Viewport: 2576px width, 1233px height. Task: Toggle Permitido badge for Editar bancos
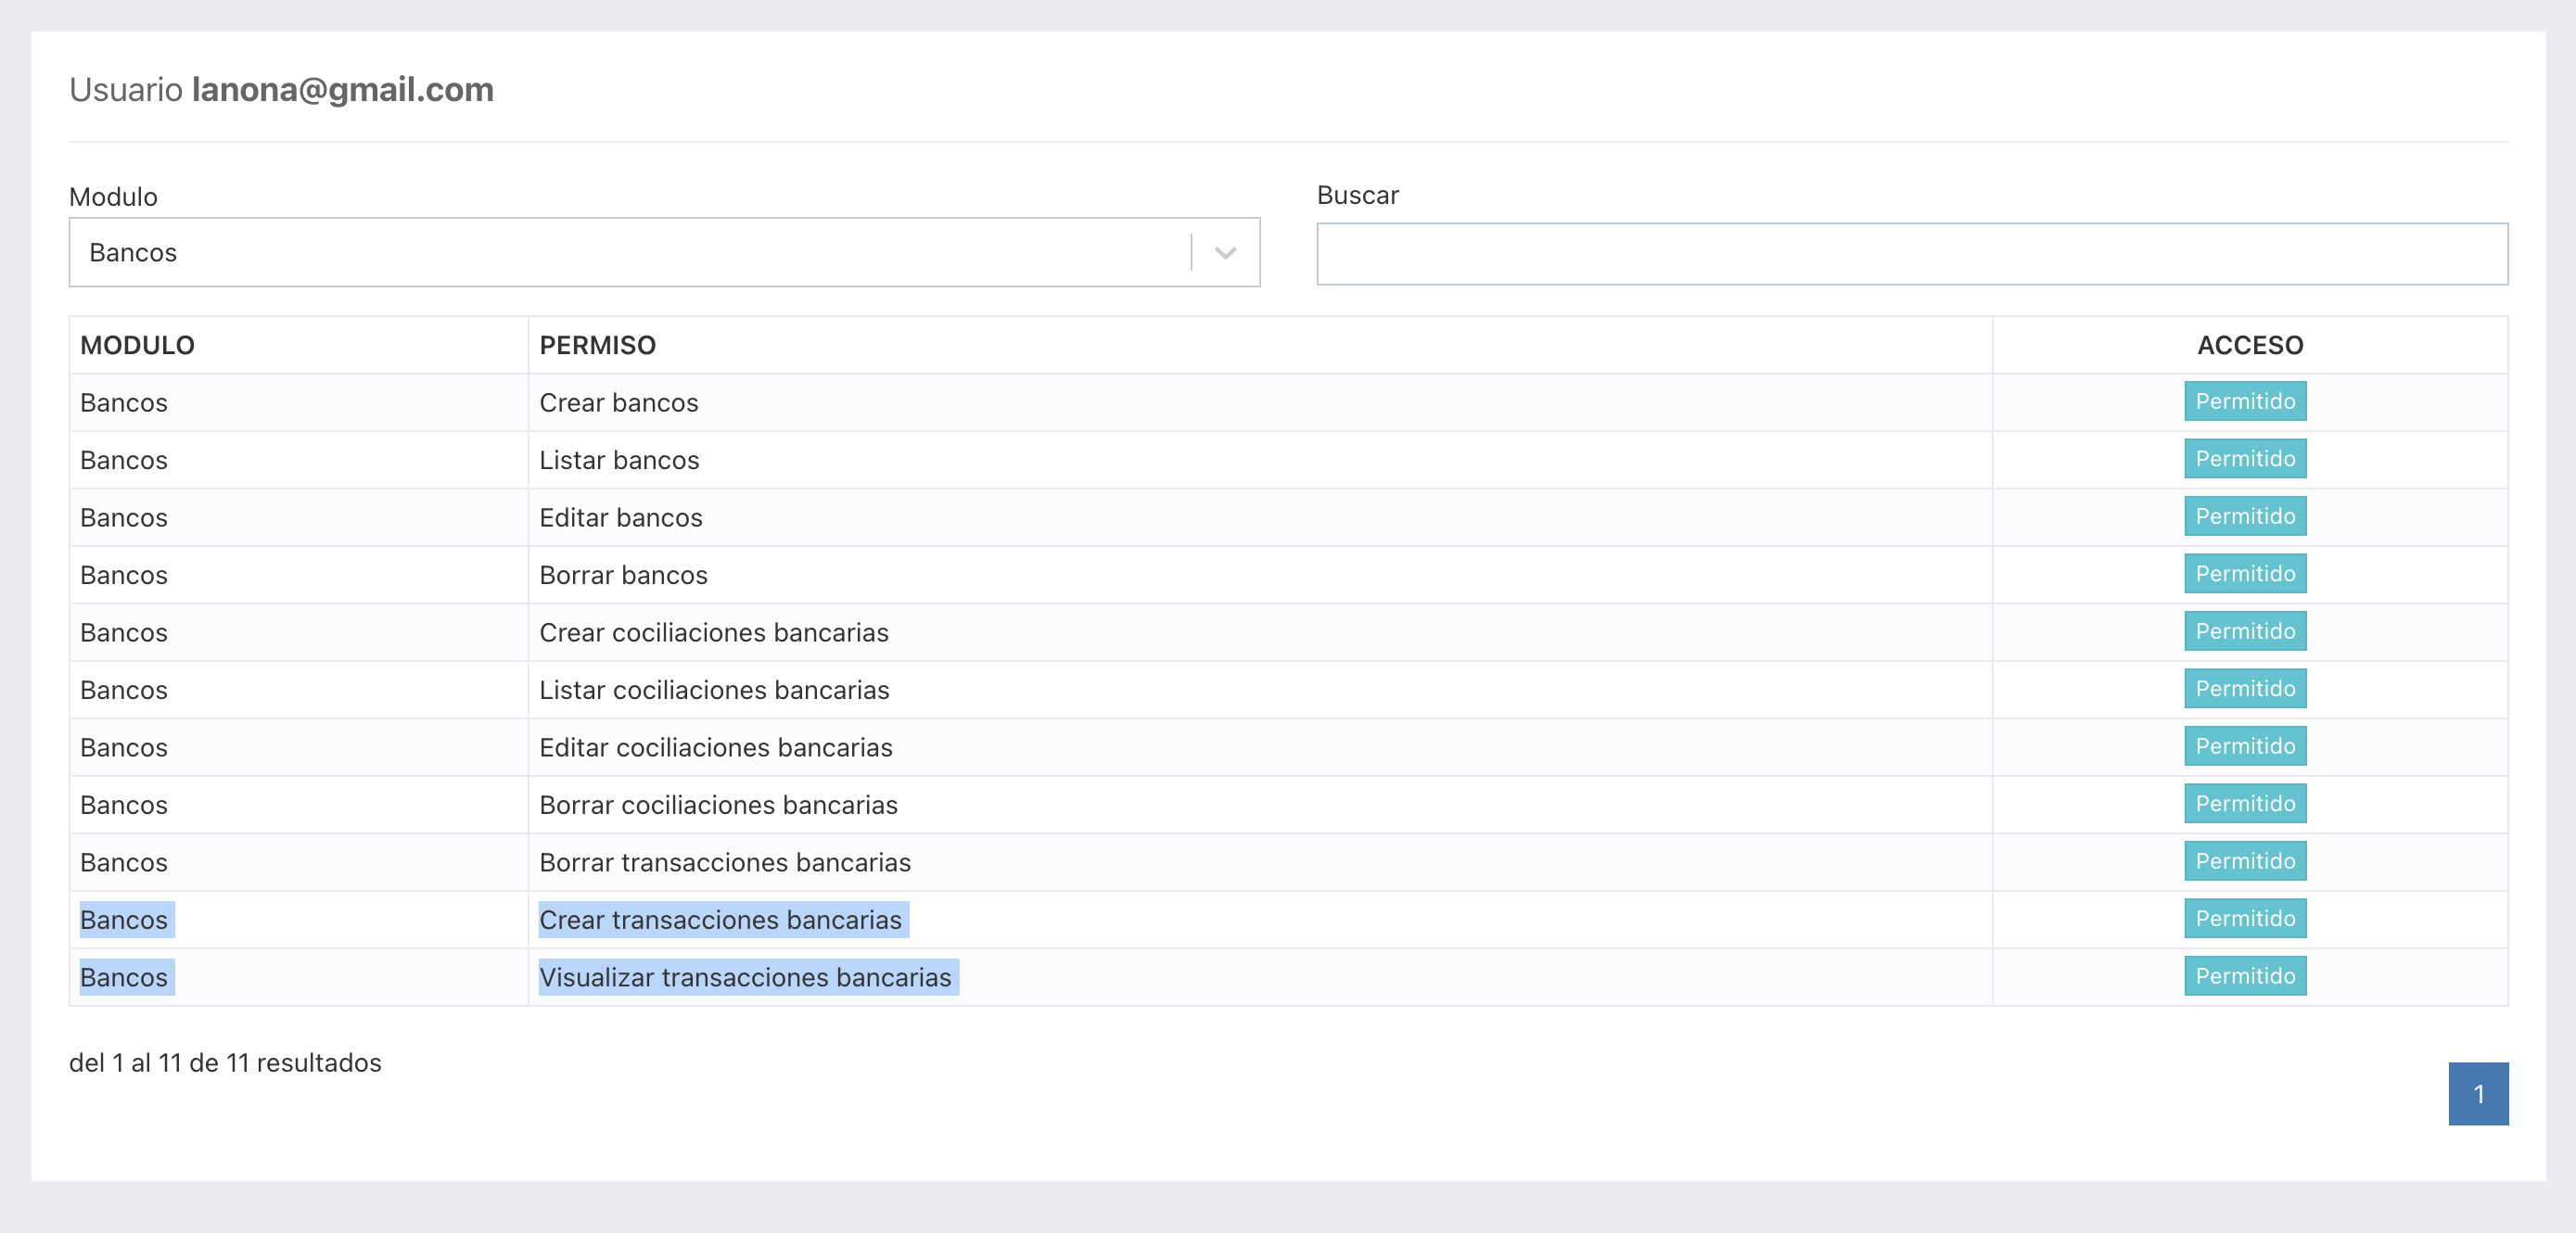pos(2245,517)
